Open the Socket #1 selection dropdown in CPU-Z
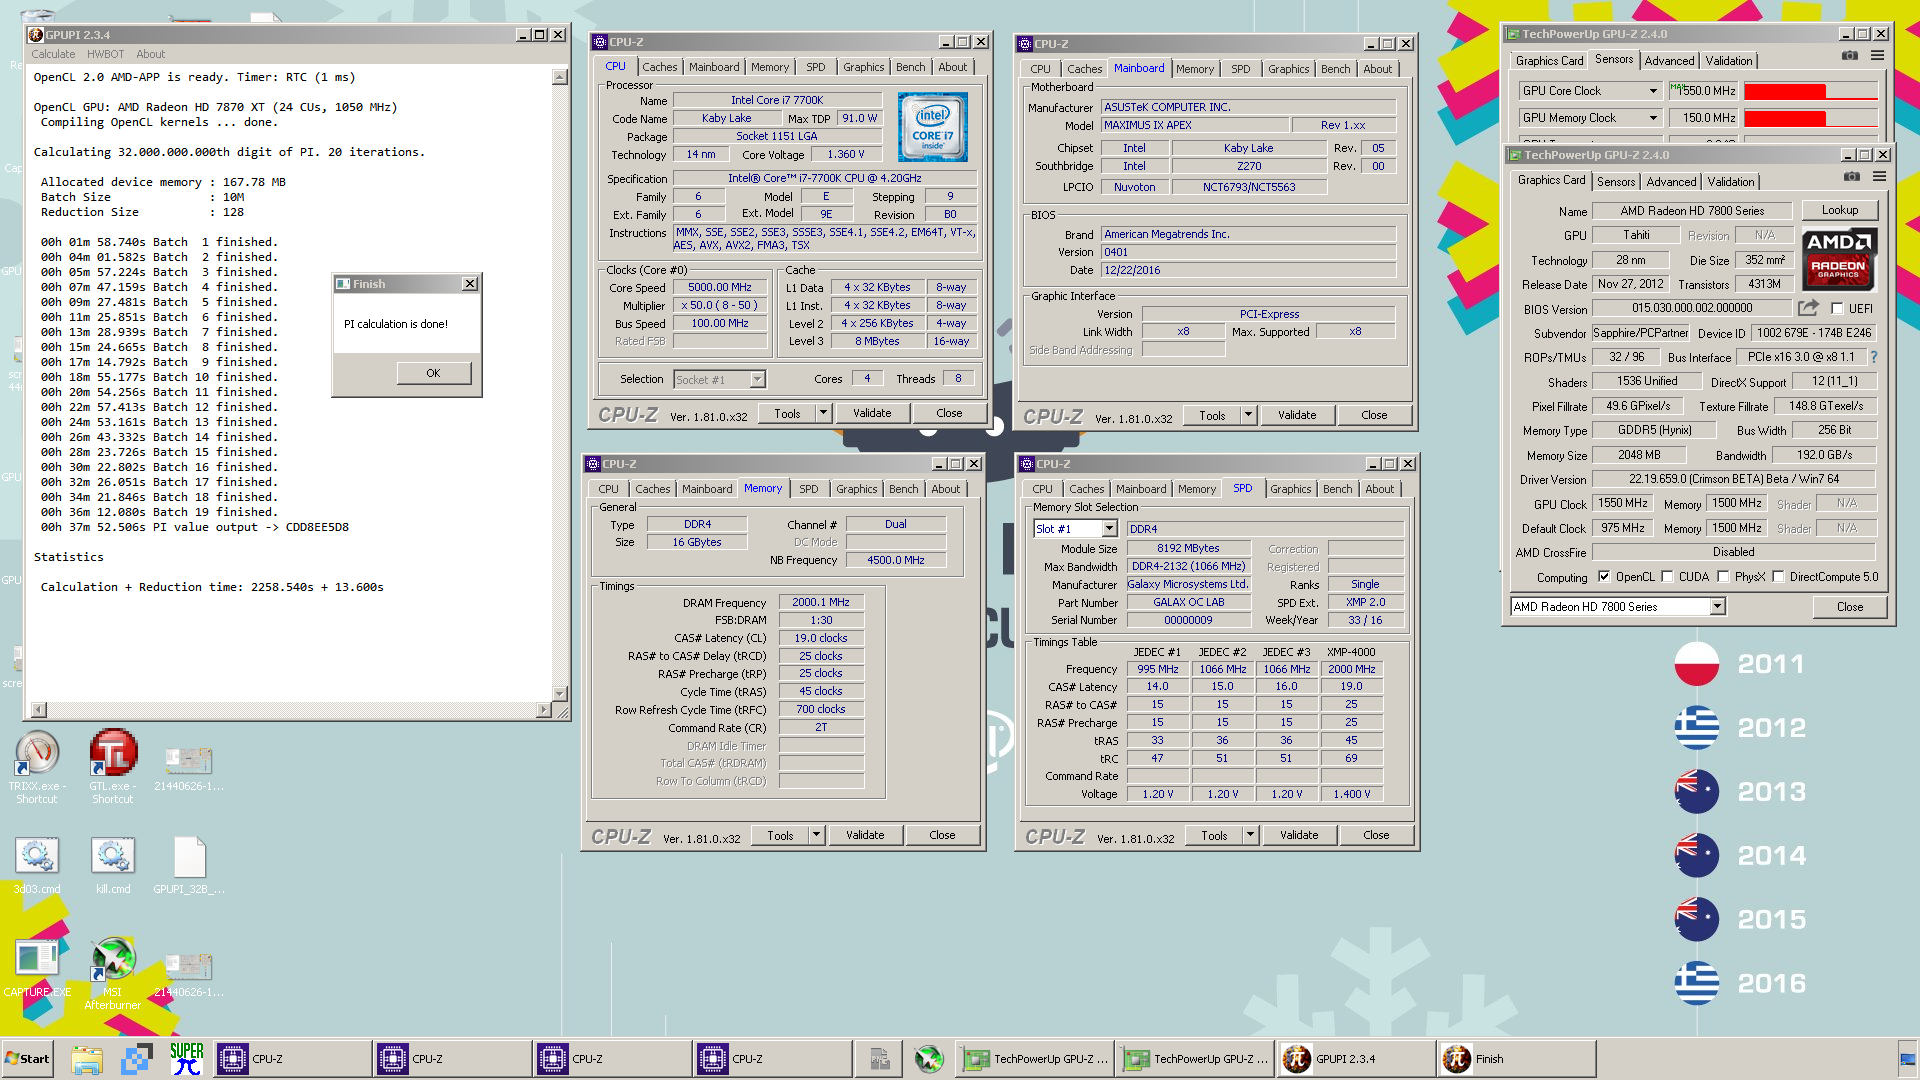 757,380
